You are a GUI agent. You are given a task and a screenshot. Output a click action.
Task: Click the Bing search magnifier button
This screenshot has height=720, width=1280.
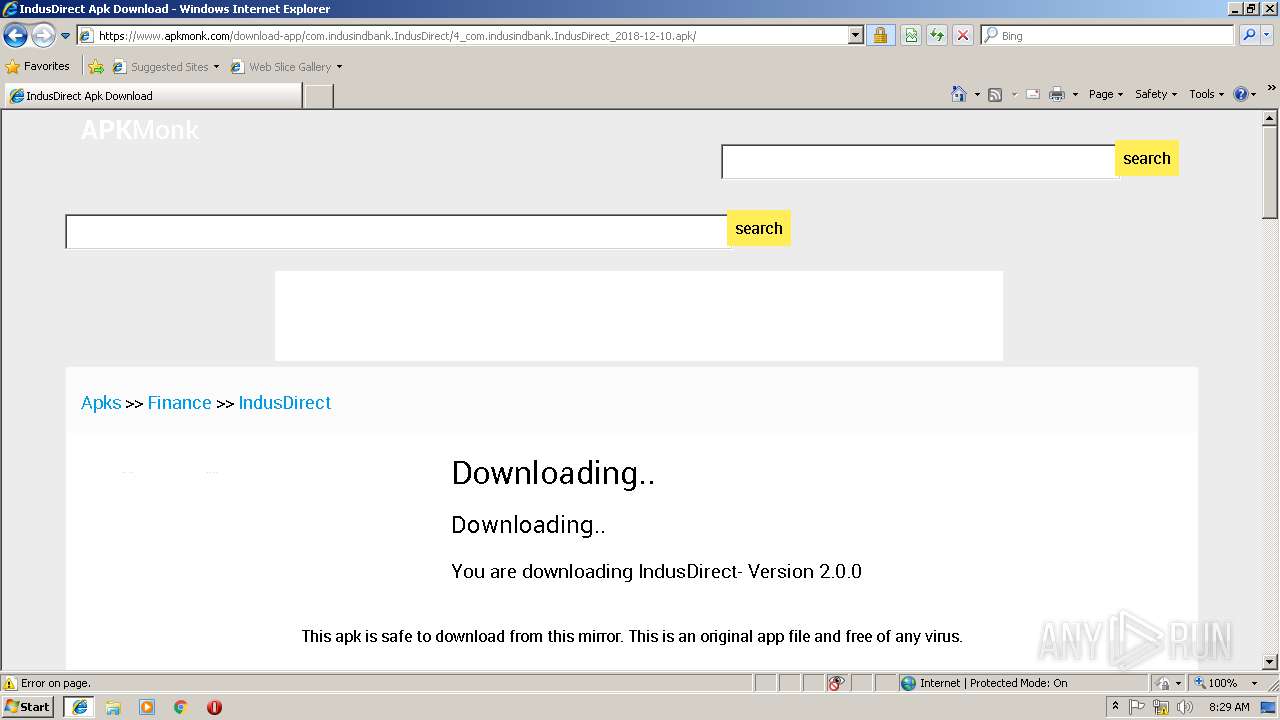[1249, 36]
